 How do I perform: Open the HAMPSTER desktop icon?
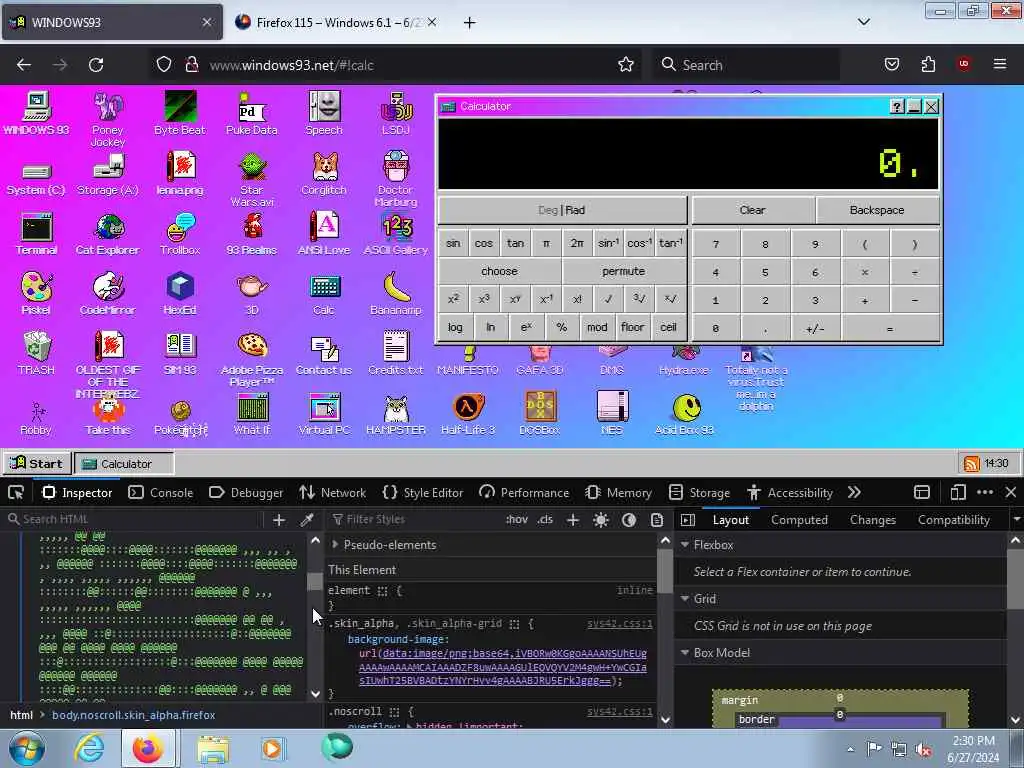[x=396, y=413]
